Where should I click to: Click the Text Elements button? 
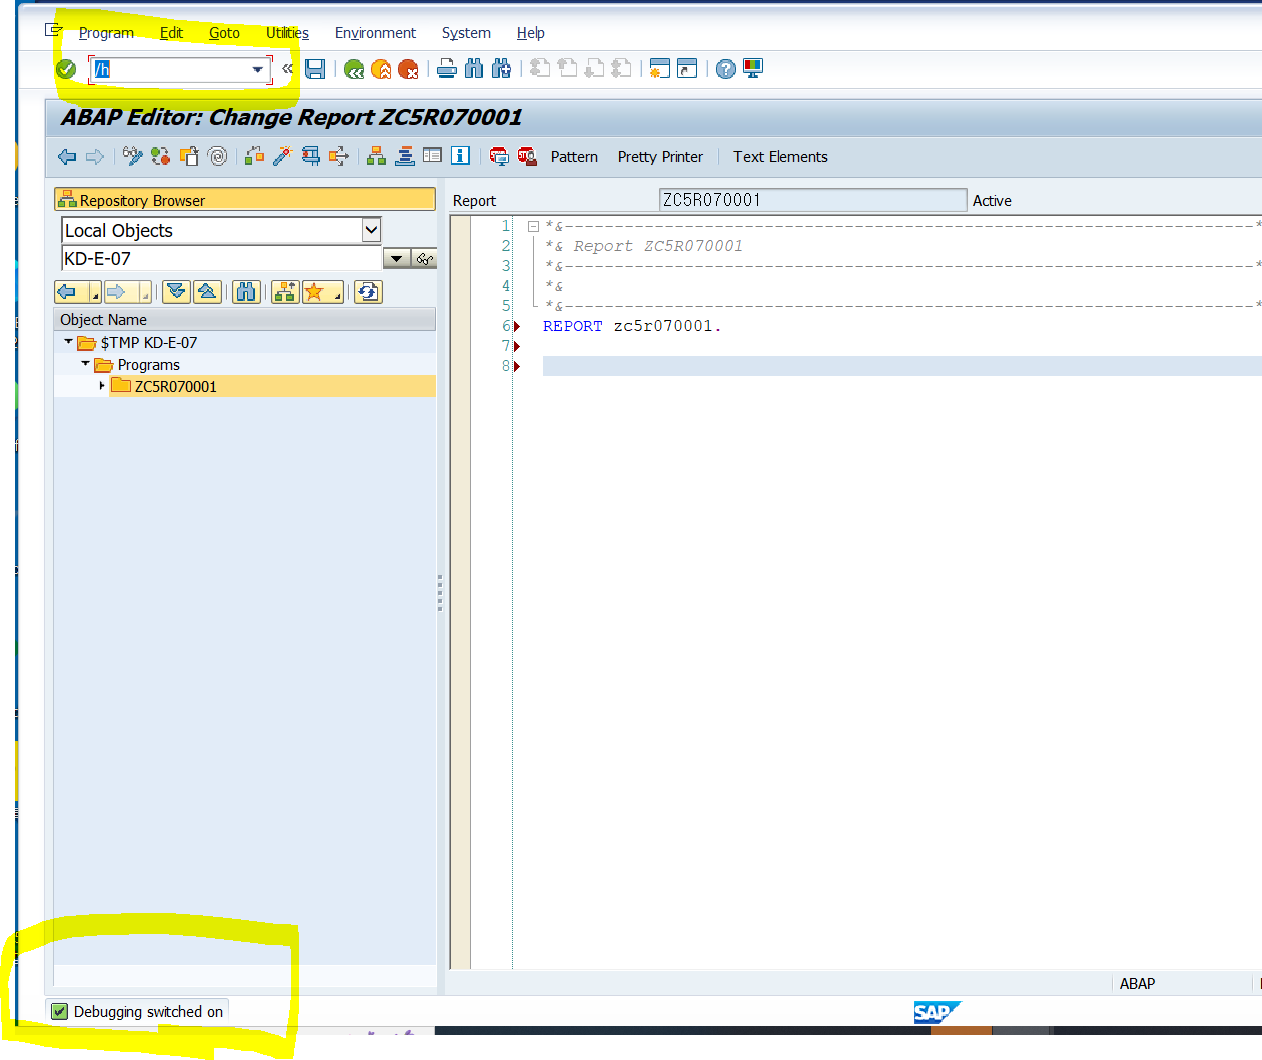[x=780, y=157]
